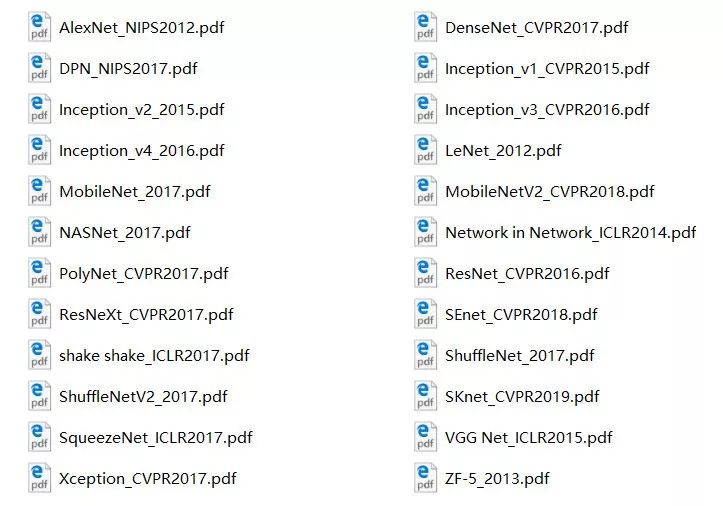Click the Inception_v2_2015.pdf file name
Screen dimensions: 723x506
142,110
